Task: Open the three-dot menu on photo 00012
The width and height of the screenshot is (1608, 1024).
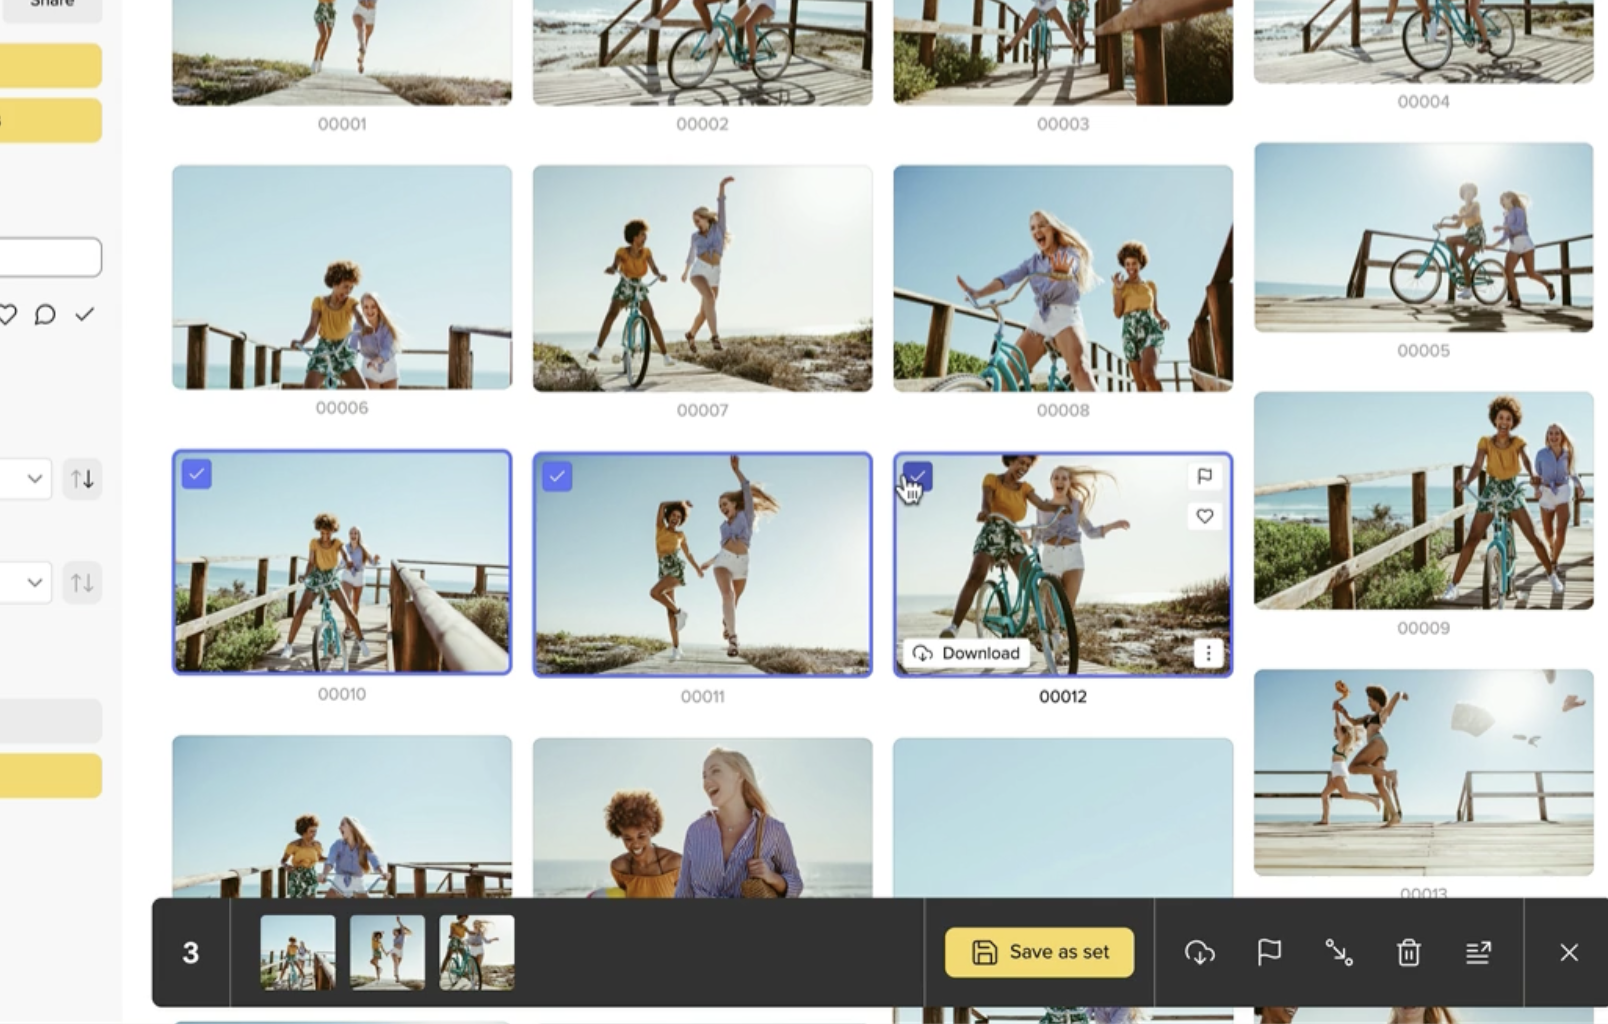Action: pos(1208,653)
